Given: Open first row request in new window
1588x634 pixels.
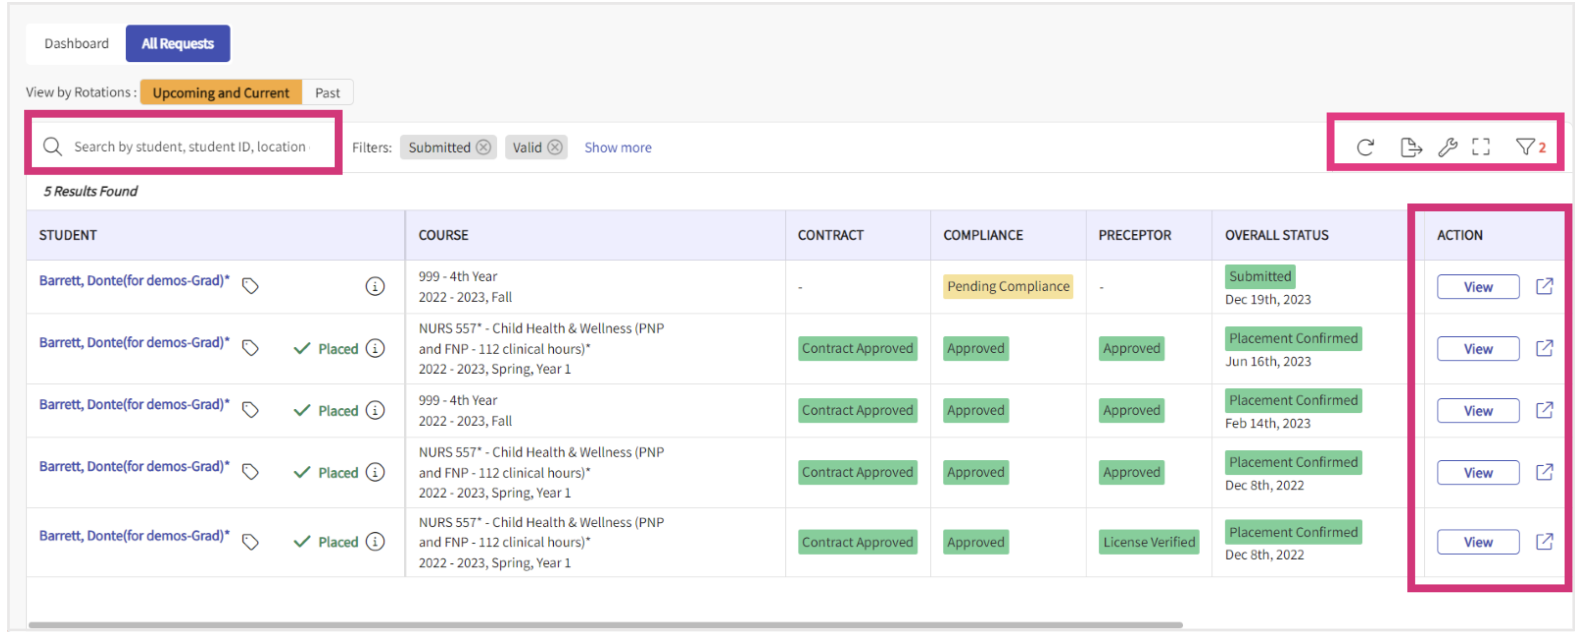Looking at the screenshot, I should click(x=1544, y=287).
